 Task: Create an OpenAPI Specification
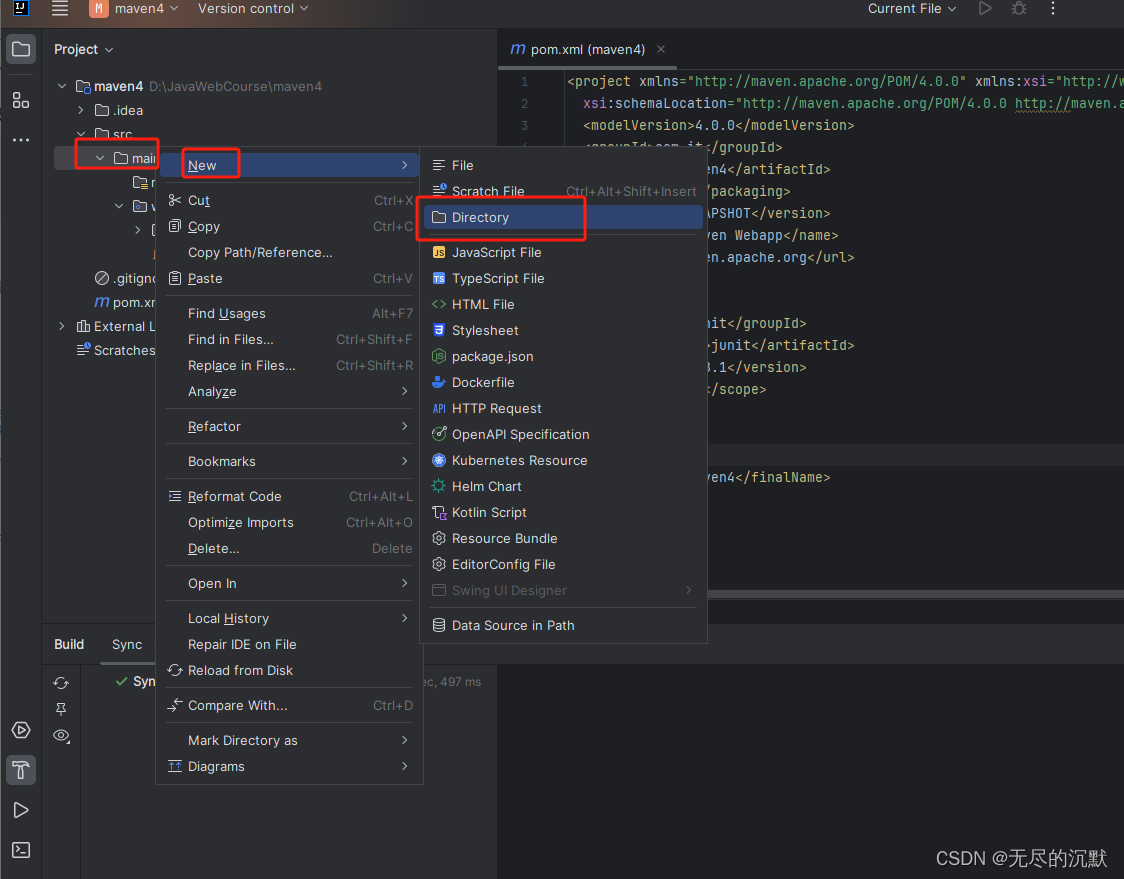(x=561, y=434)
